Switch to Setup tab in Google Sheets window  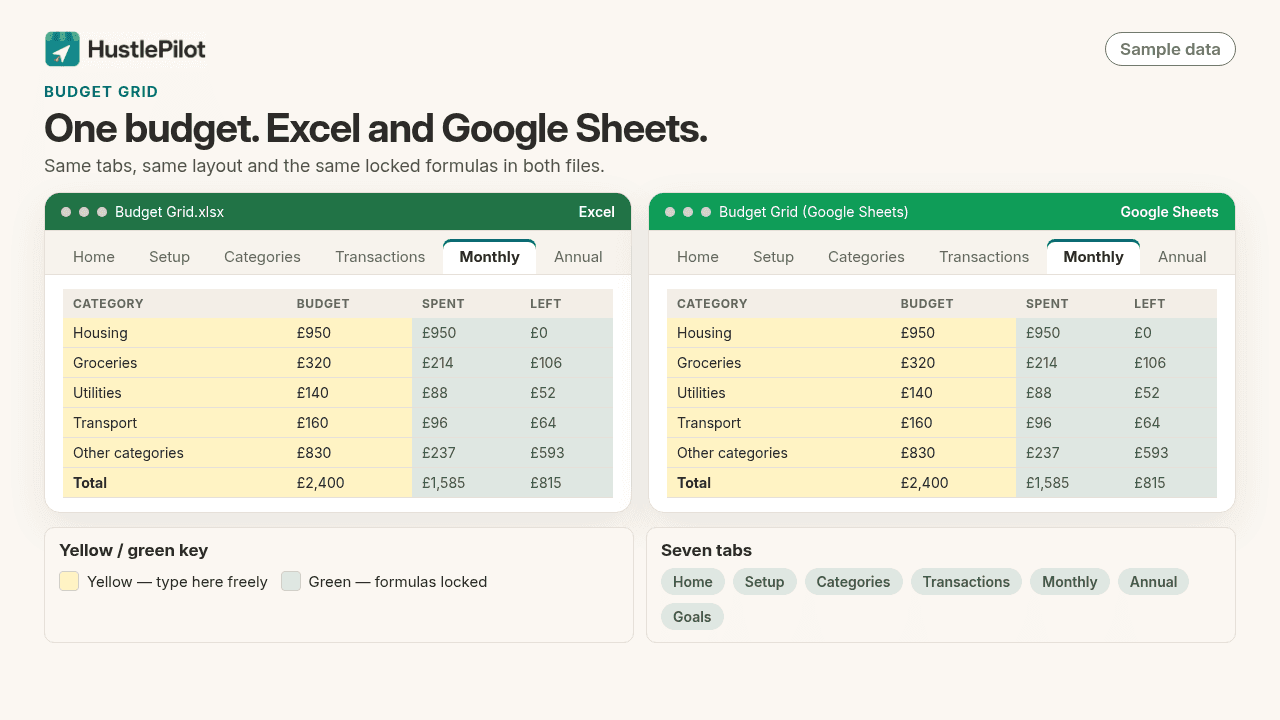(773, 257)
